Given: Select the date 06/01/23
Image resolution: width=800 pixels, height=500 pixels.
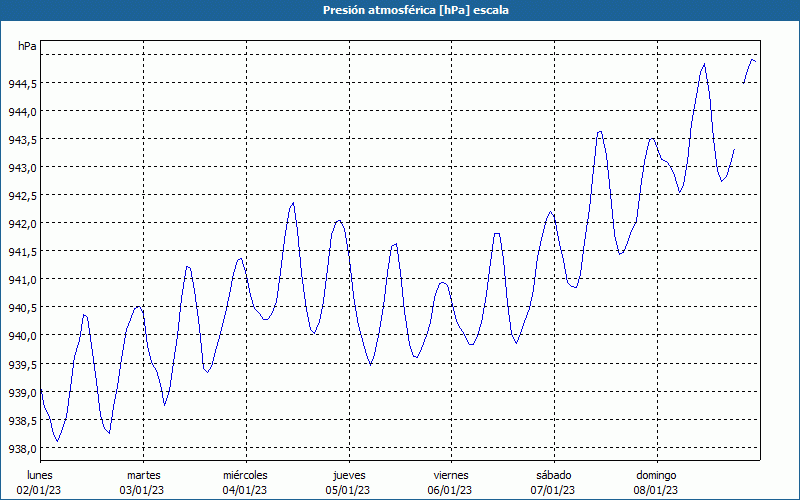Looking at the screenshot, I should [x=451, y=490].
